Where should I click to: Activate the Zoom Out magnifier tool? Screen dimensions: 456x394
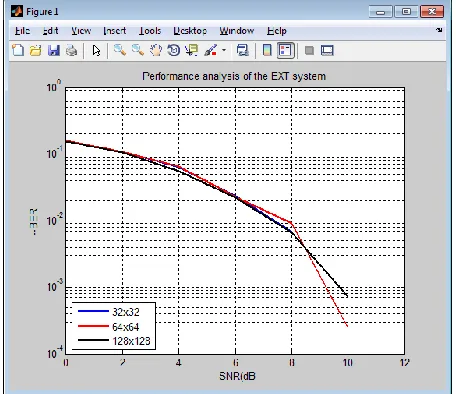pos(138,50)
